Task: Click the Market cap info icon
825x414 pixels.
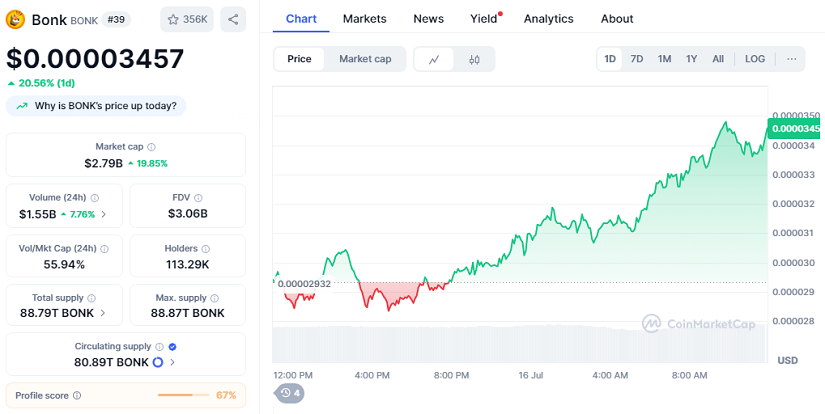Action: click(152, 147)
